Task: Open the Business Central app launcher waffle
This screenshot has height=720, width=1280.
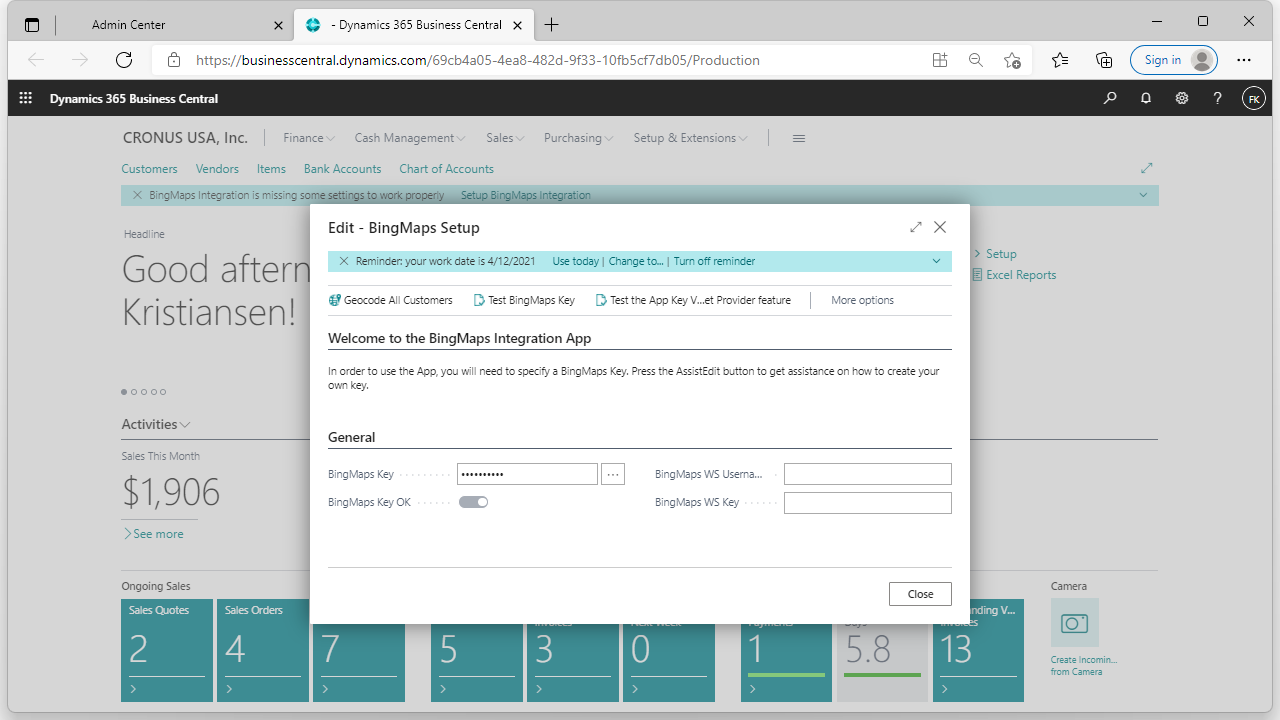Action: [26, 98]
